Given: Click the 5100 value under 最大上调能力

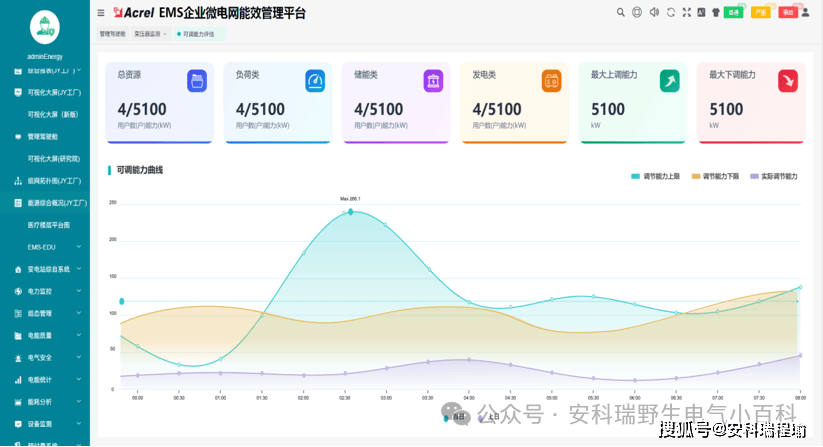Looking at the screenshot, I should (608, 109).
